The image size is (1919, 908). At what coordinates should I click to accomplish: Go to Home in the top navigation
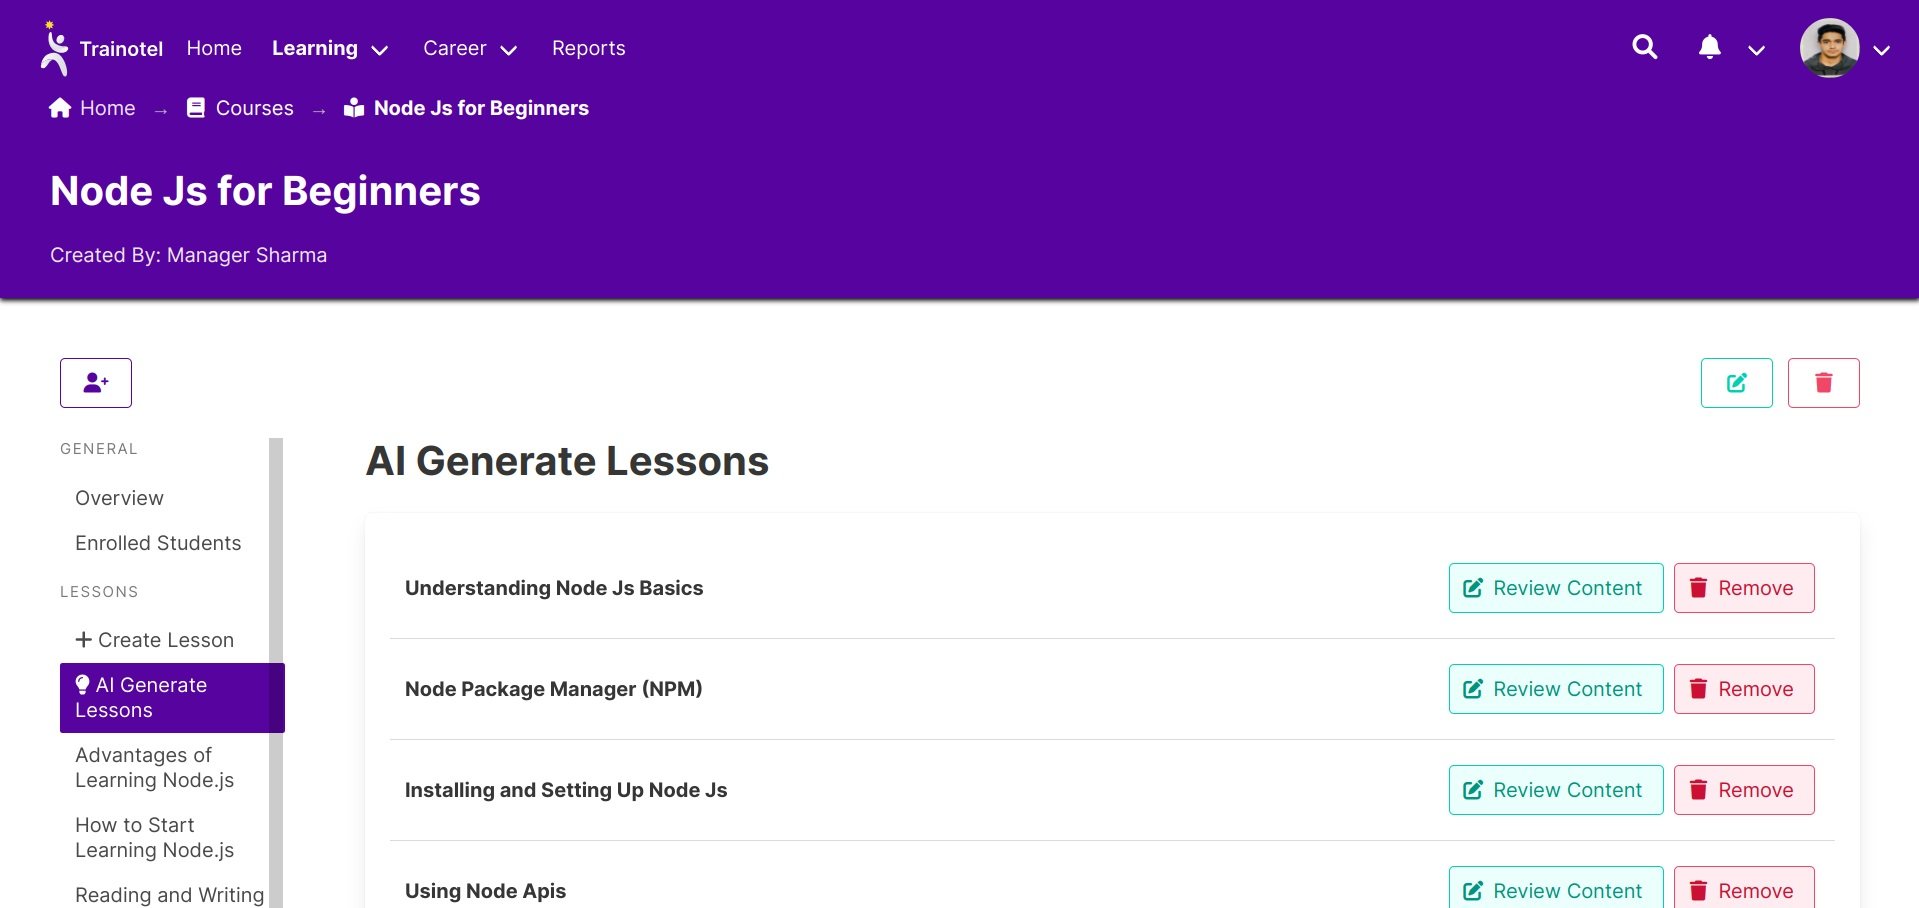(214, 48)
